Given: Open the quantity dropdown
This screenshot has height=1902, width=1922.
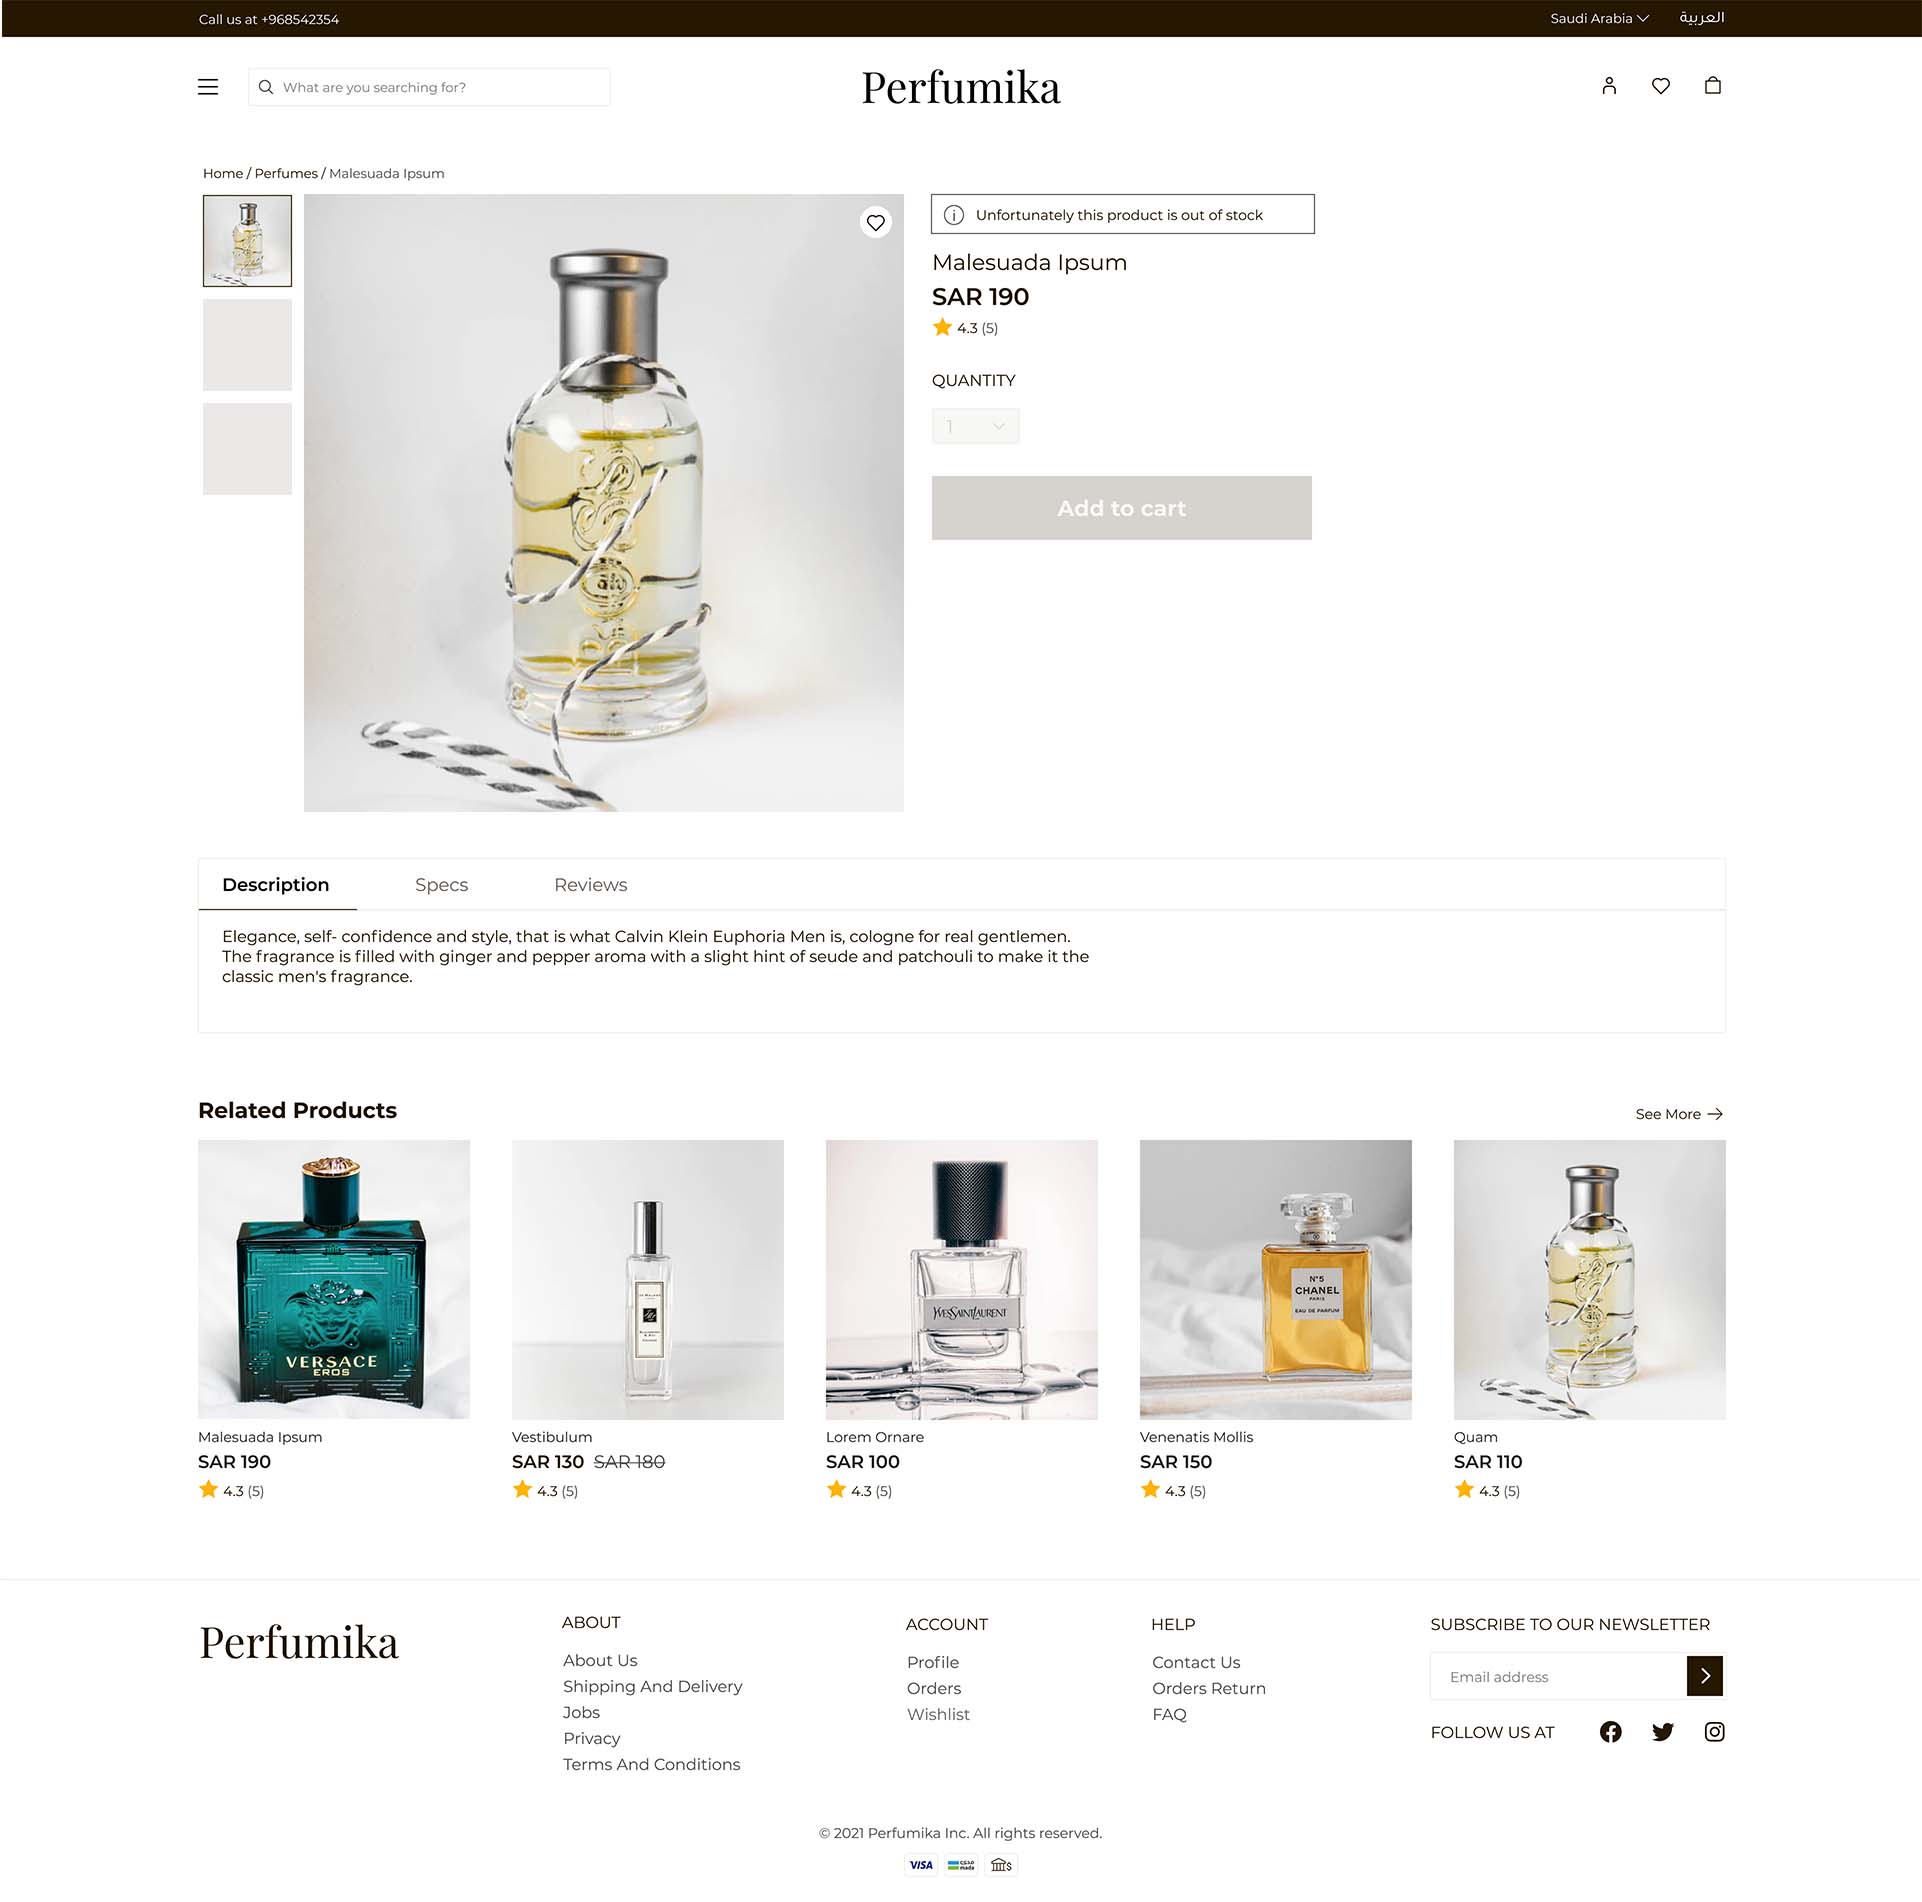Looking at the screenshot, I should pyautogui.click(x=976, y=426).
